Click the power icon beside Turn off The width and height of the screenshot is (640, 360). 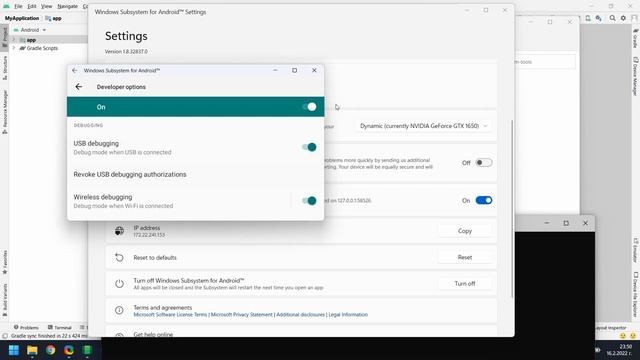pos(119,284)
